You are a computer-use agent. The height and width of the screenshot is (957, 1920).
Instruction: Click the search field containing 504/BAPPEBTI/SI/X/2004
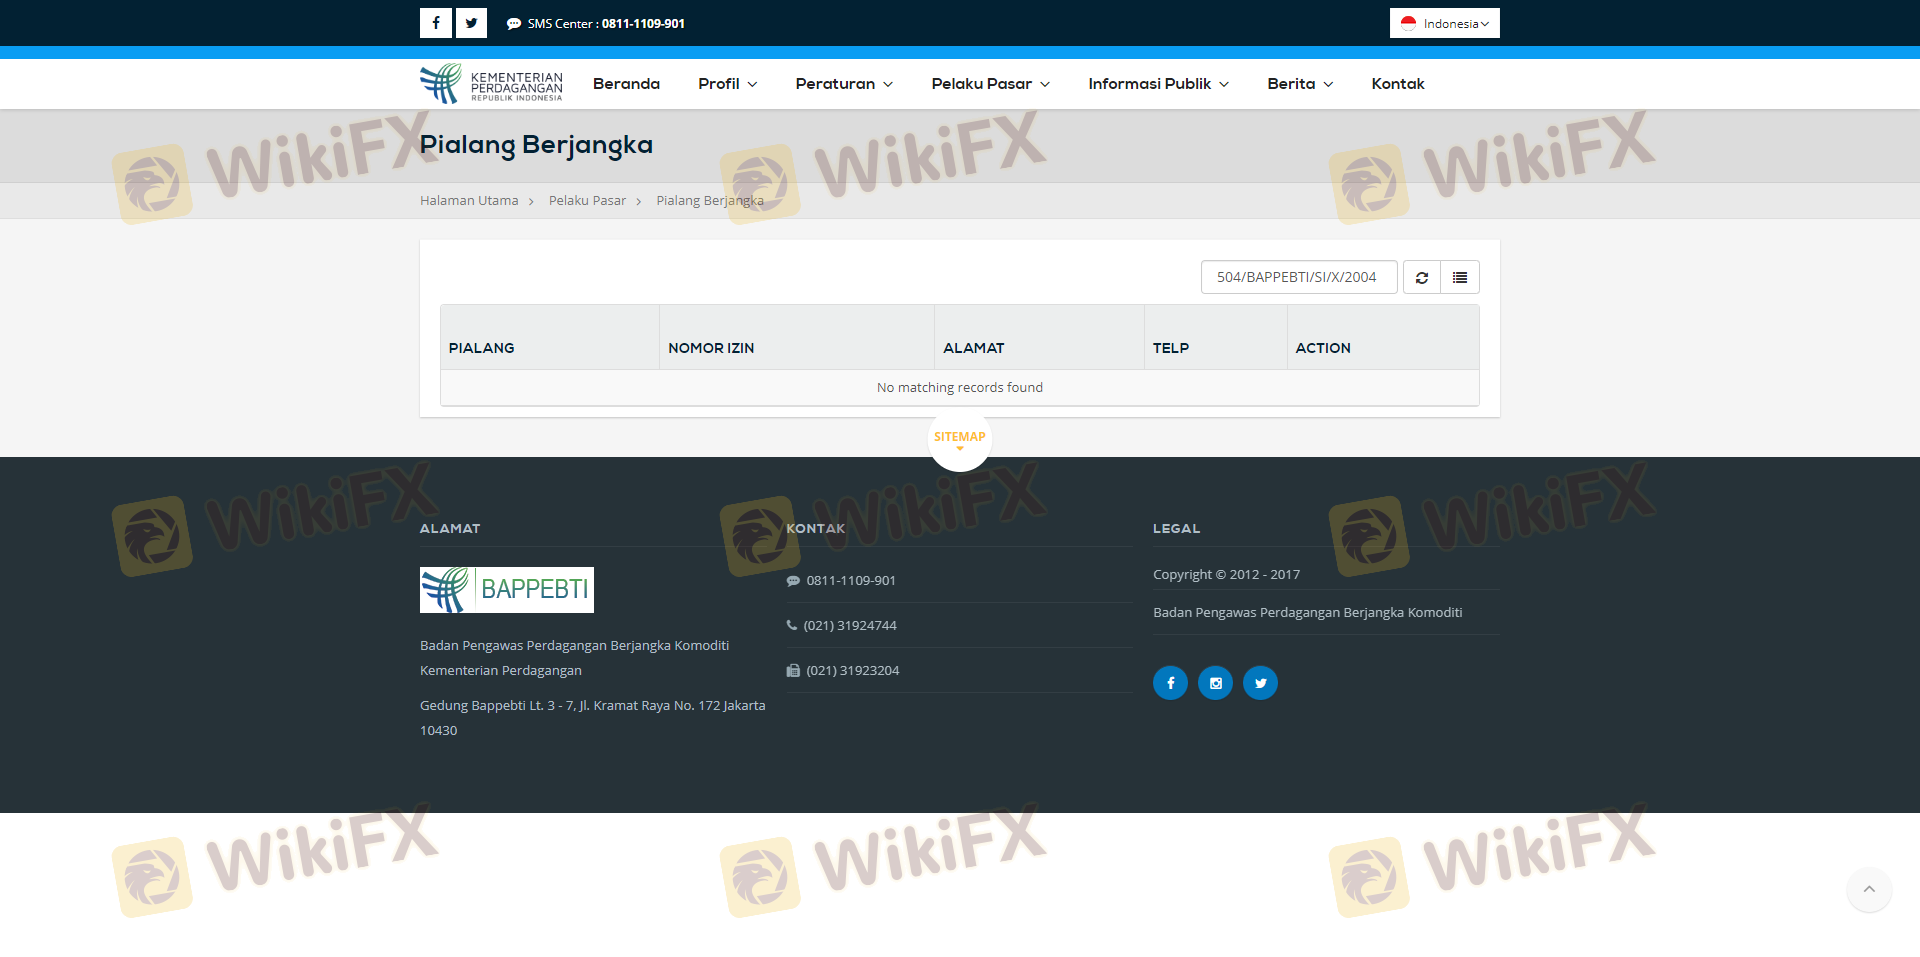click(1298, 278)
